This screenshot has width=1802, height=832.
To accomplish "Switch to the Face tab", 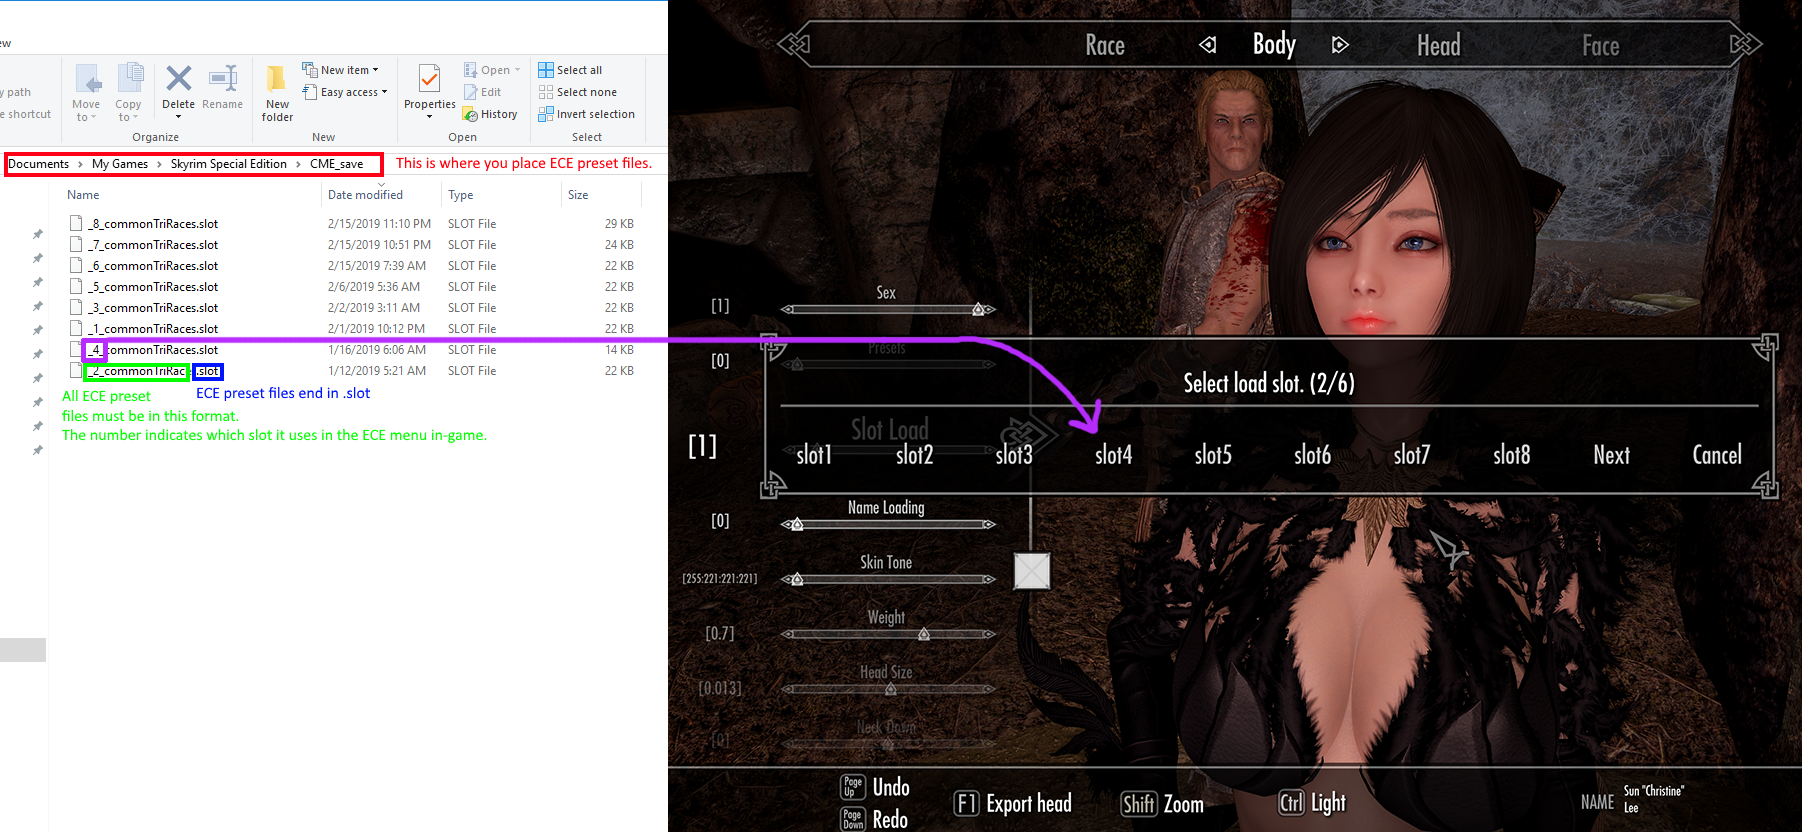I will click(x=1600, y=45).
